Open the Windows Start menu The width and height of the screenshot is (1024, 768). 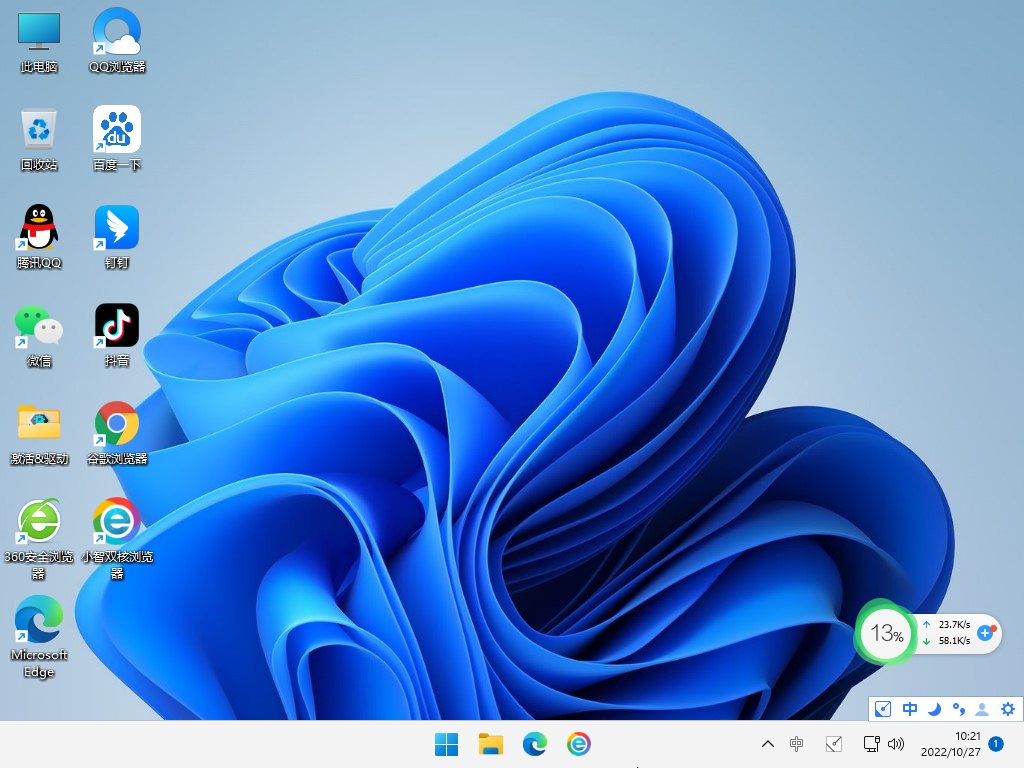coord(446,744)
